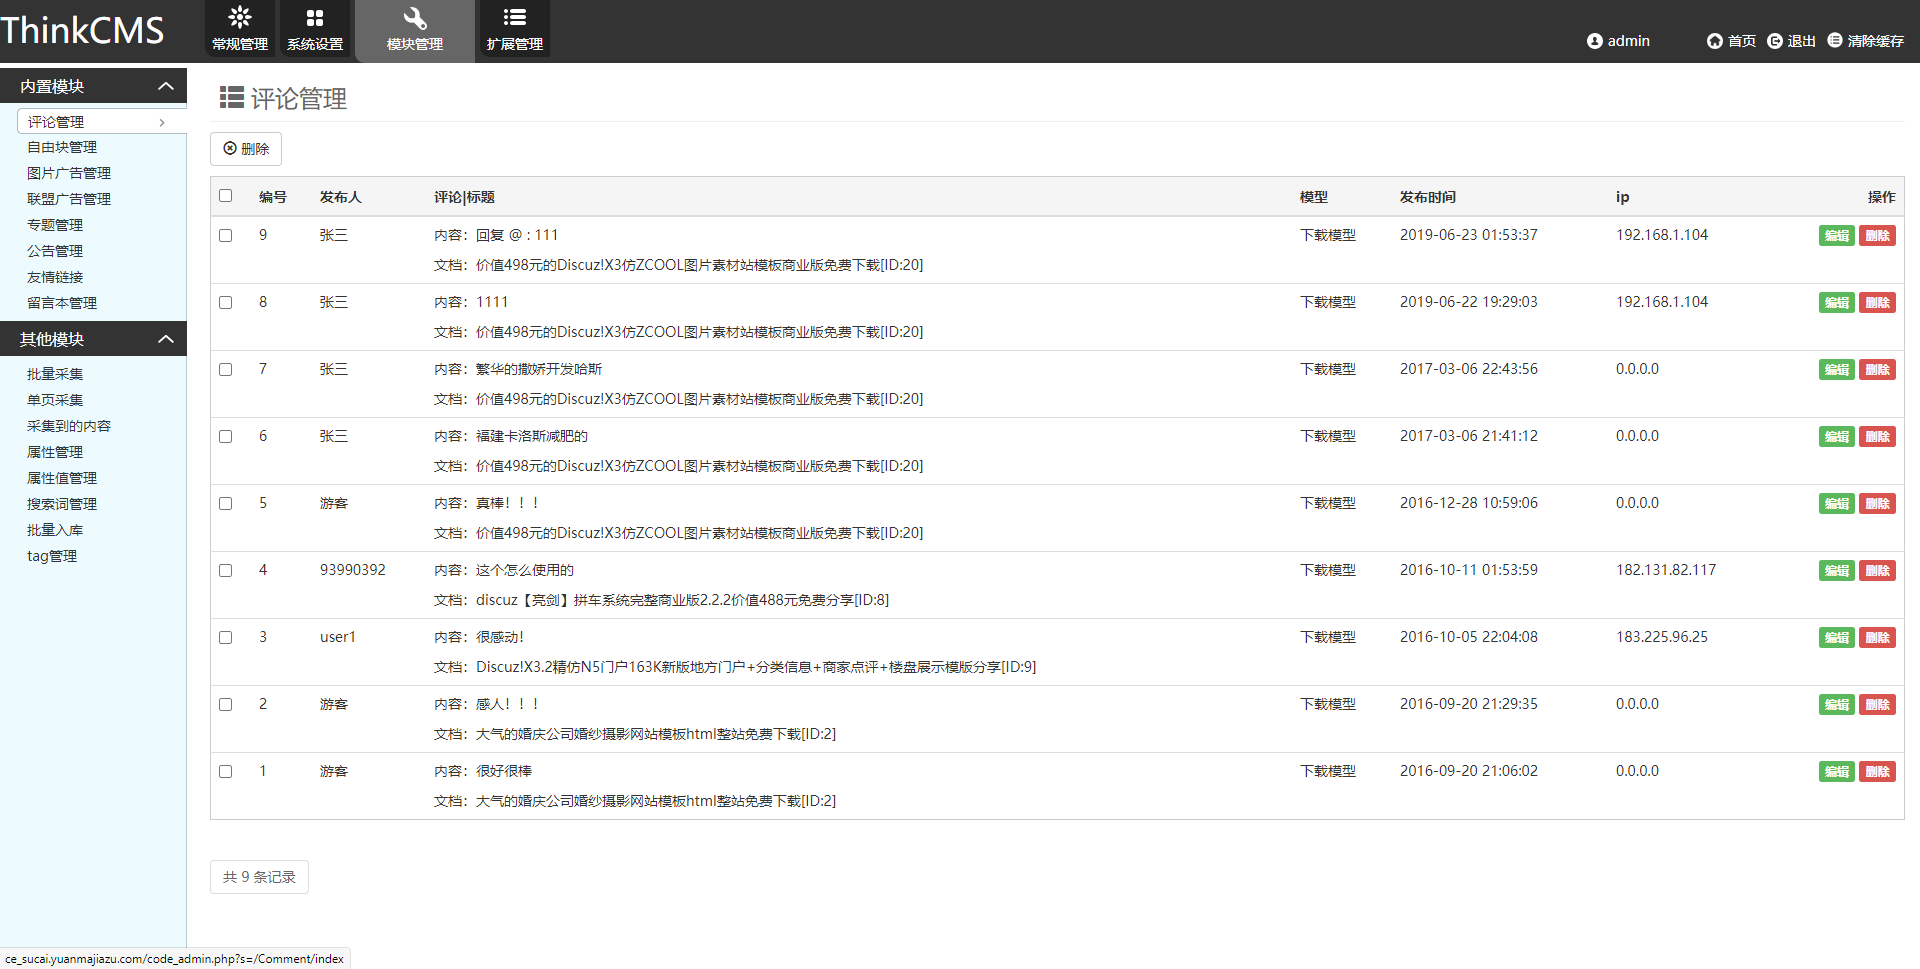This screenshot has width=1920, height=969.
Task: Open 自由块管理 in sidebar
Action: [x=62, y=147]
